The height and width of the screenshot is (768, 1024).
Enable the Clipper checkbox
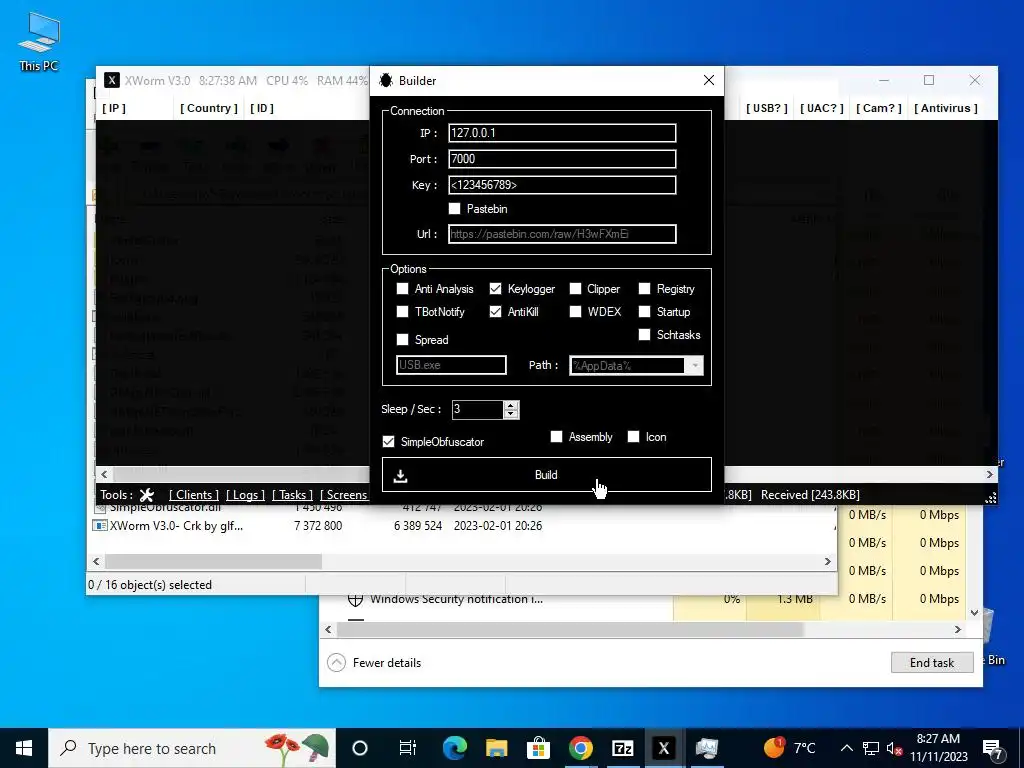pos(575,289)
